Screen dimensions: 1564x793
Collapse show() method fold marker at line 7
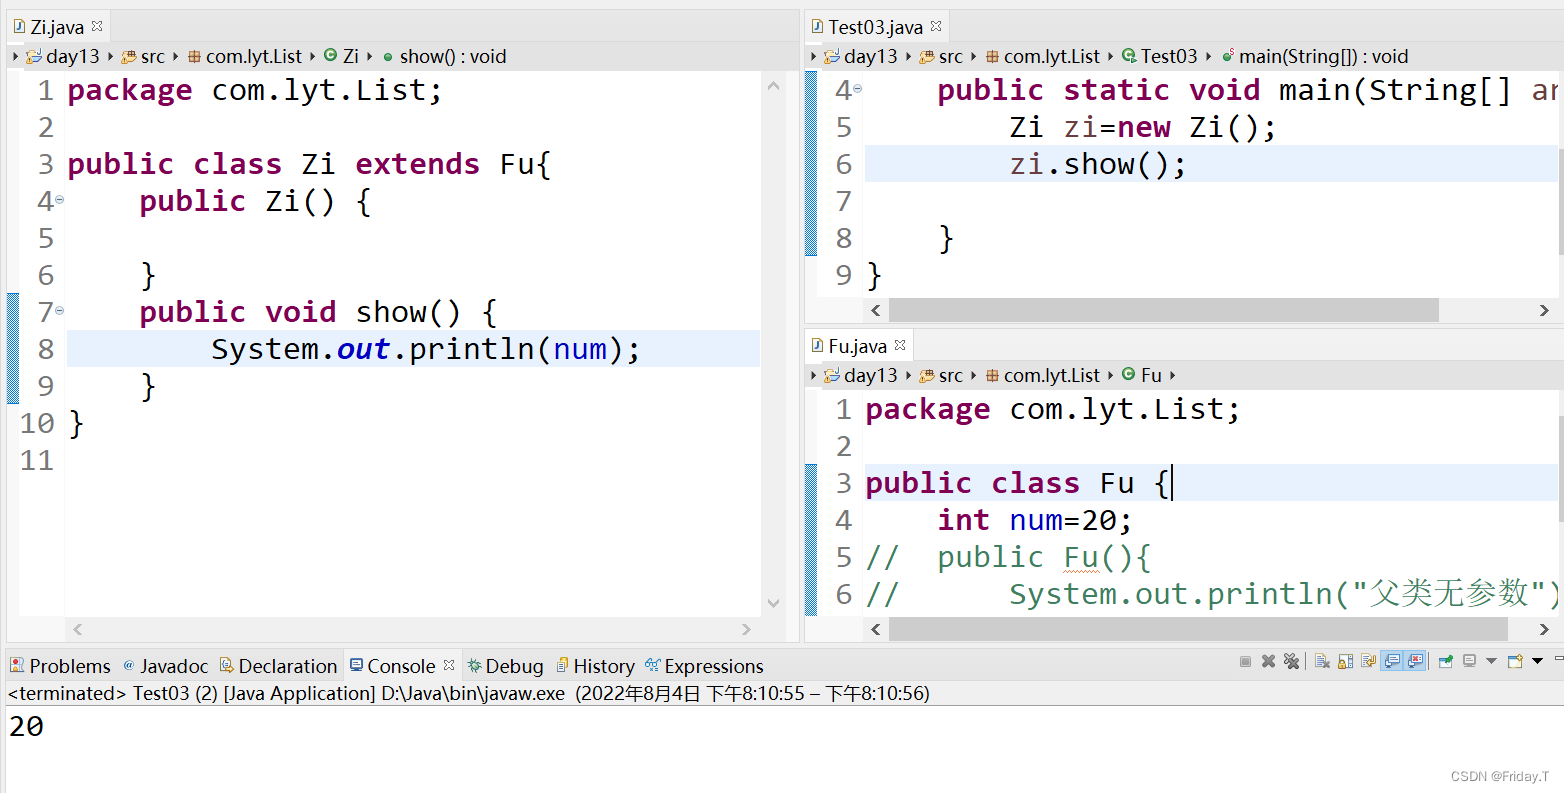59,311
